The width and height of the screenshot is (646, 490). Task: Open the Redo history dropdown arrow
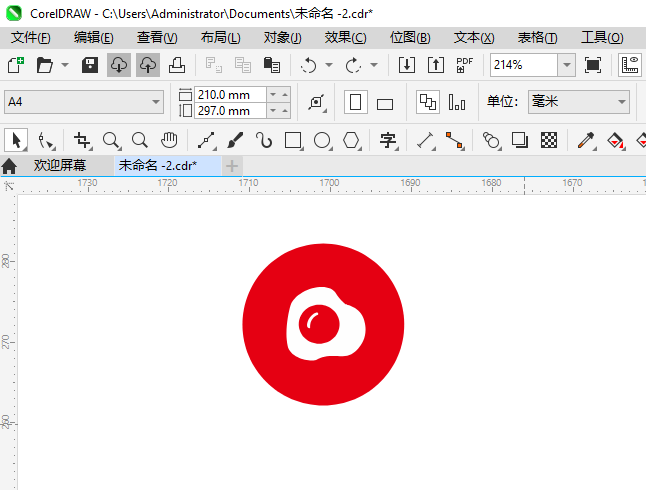[374, 65]
